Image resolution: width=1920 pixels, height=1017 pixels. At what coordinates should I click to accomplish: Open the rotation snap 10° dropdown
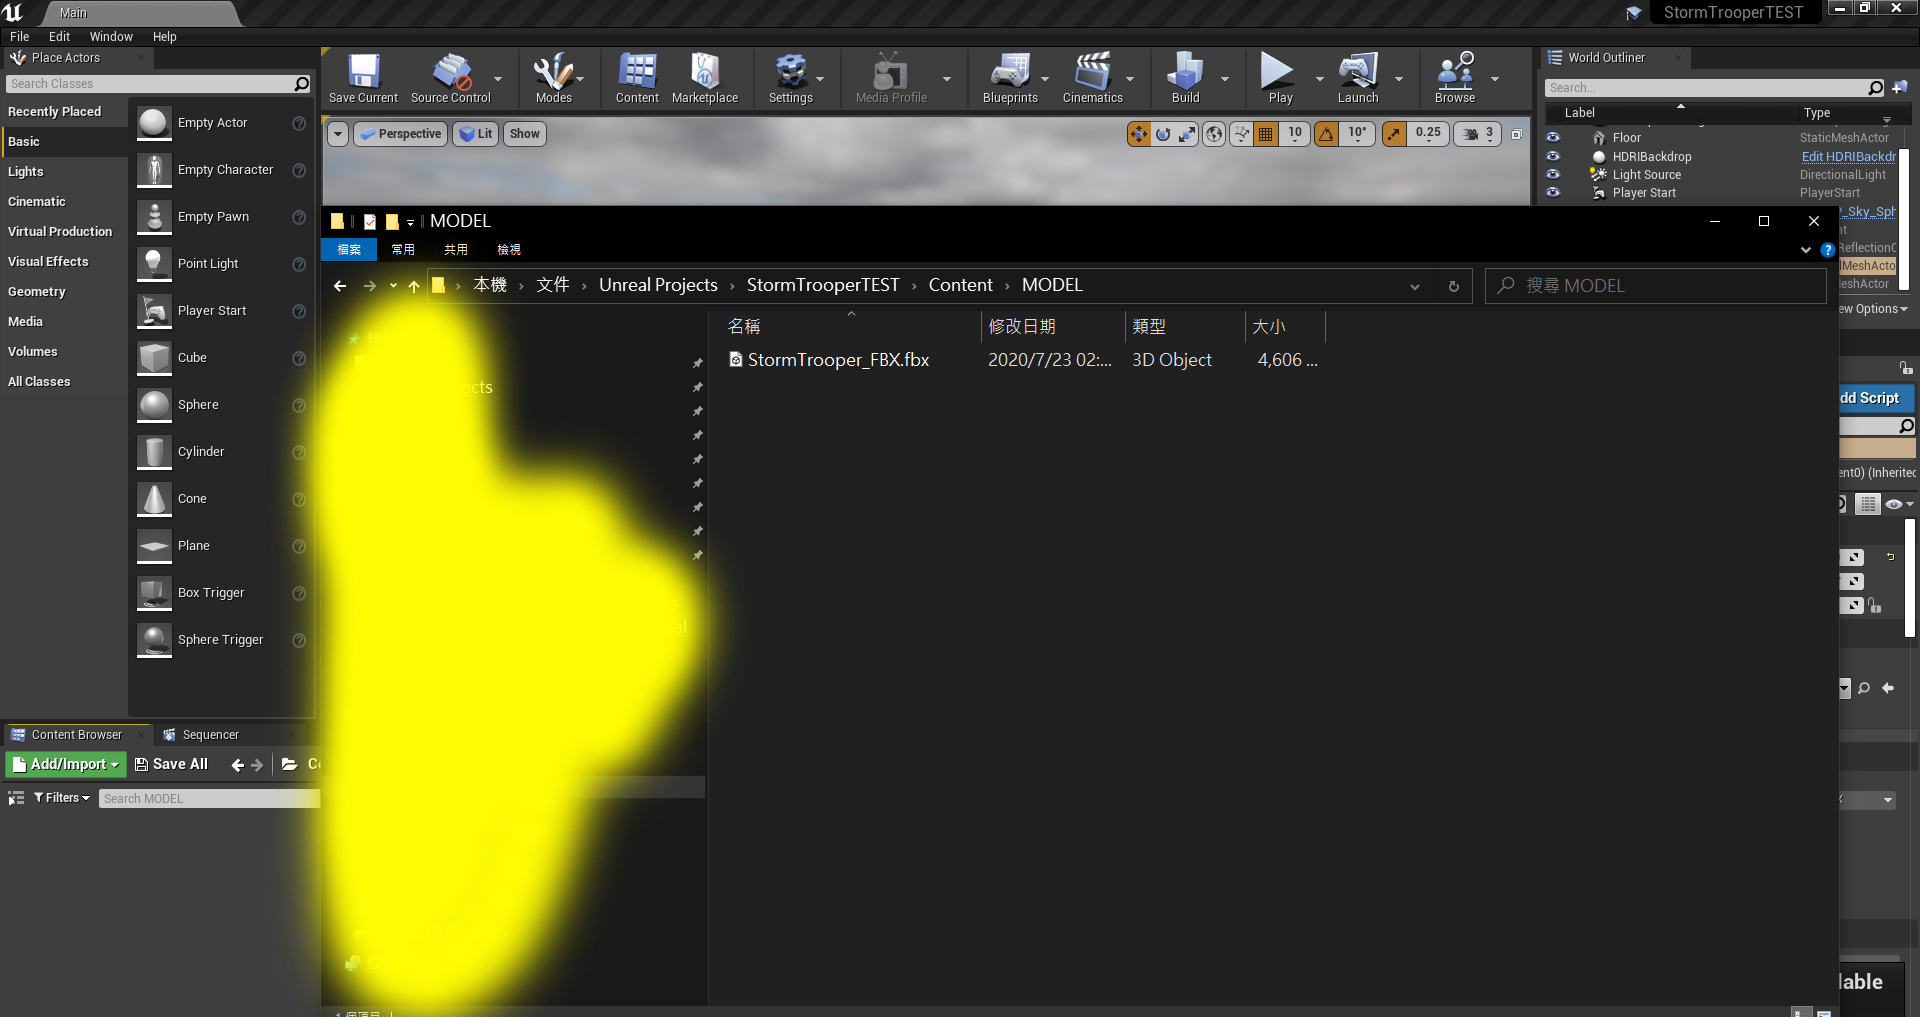point(1357,134)
